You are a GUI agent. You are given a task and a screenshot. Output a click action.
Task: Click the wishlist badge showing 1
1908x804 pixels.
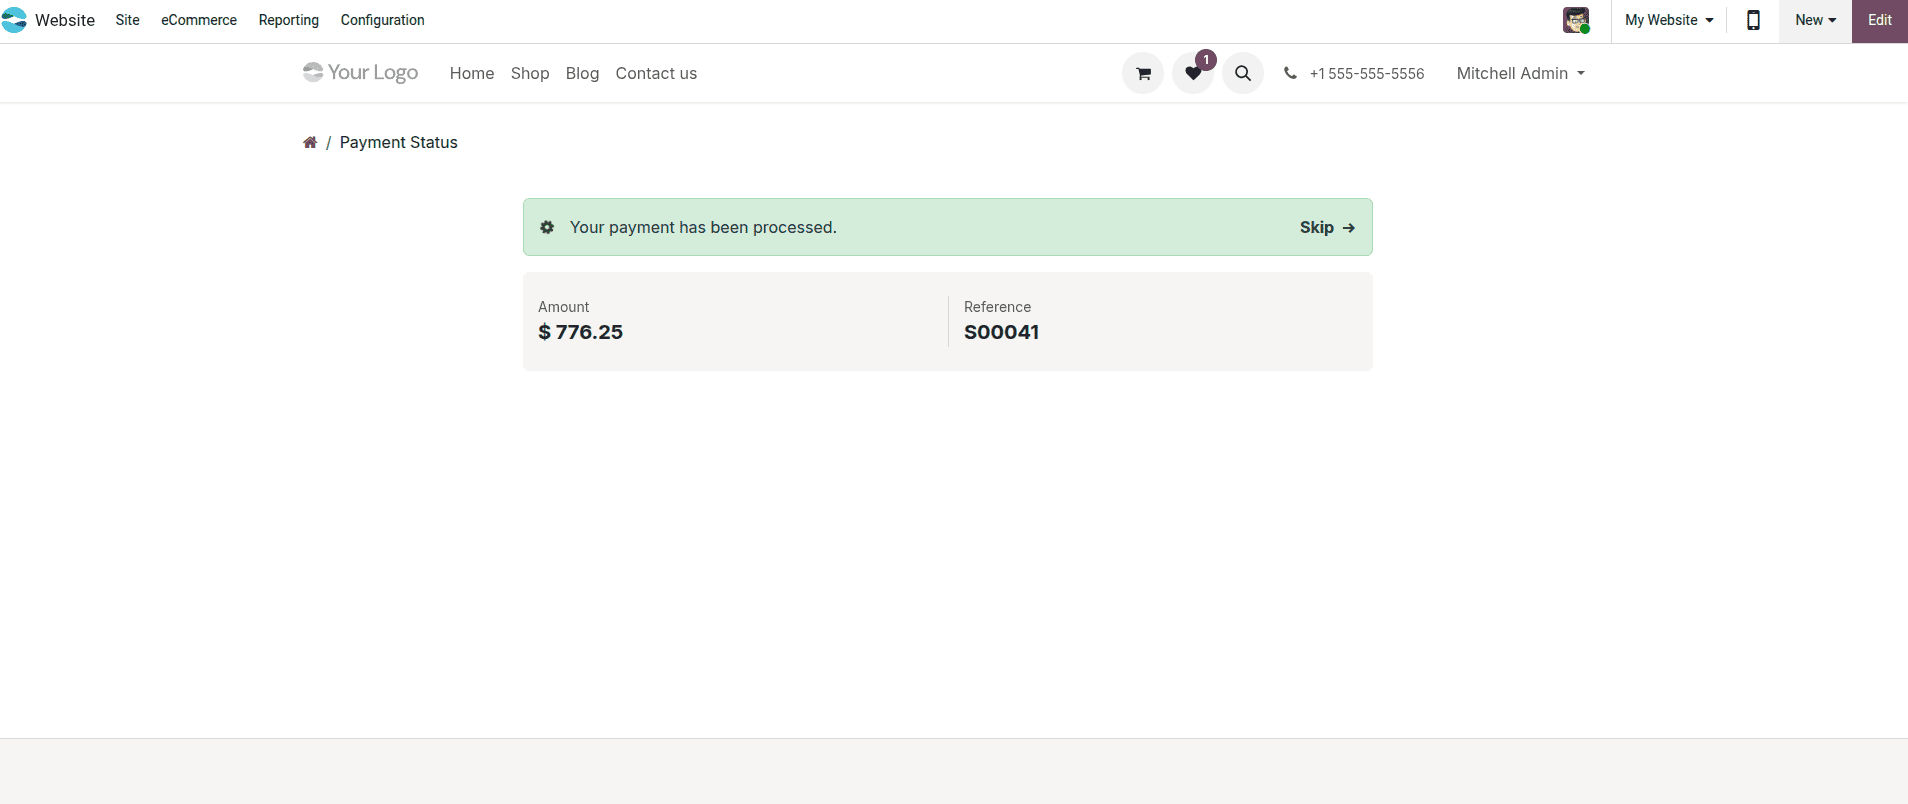[1206, 59]
